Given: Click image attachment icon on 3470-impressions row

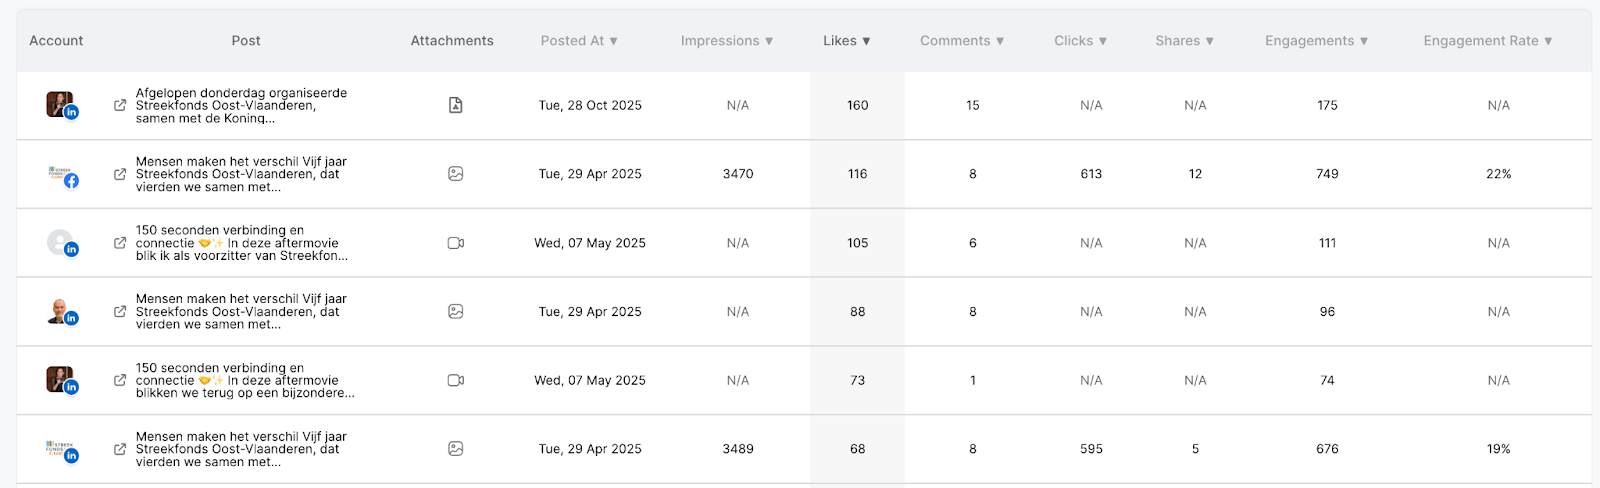Looking at the screenshot, I should coord(455,174).
